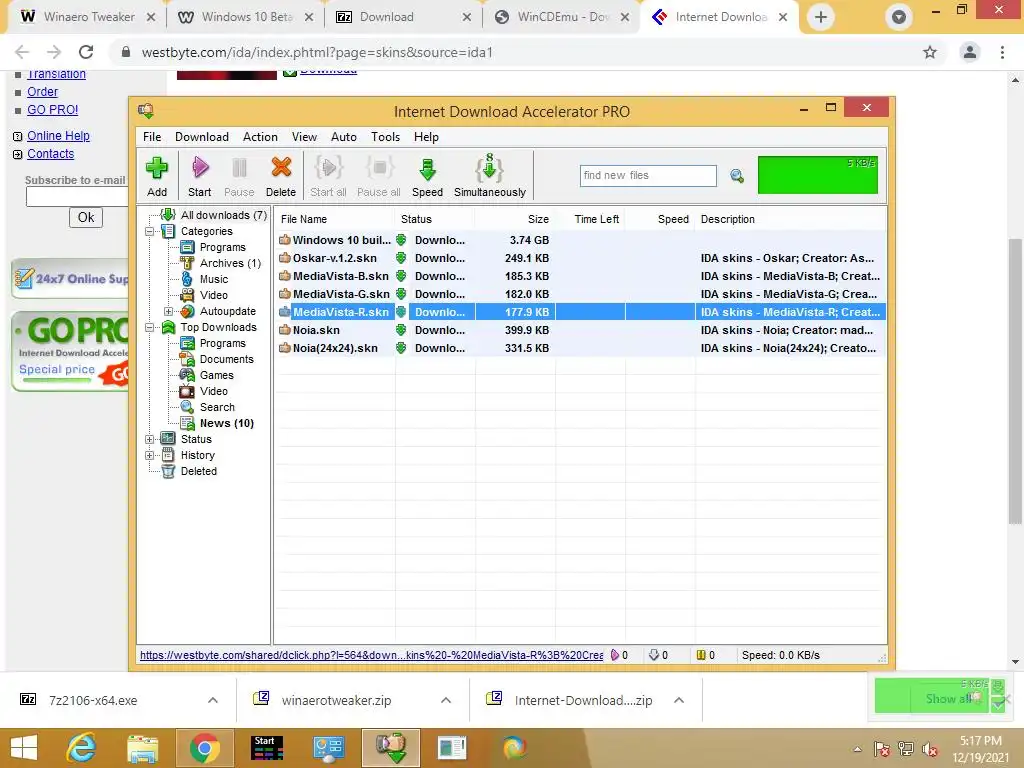Open File Explorer from the taskbar
This screenshot has height=768, width=1024.
coord(142,748)
